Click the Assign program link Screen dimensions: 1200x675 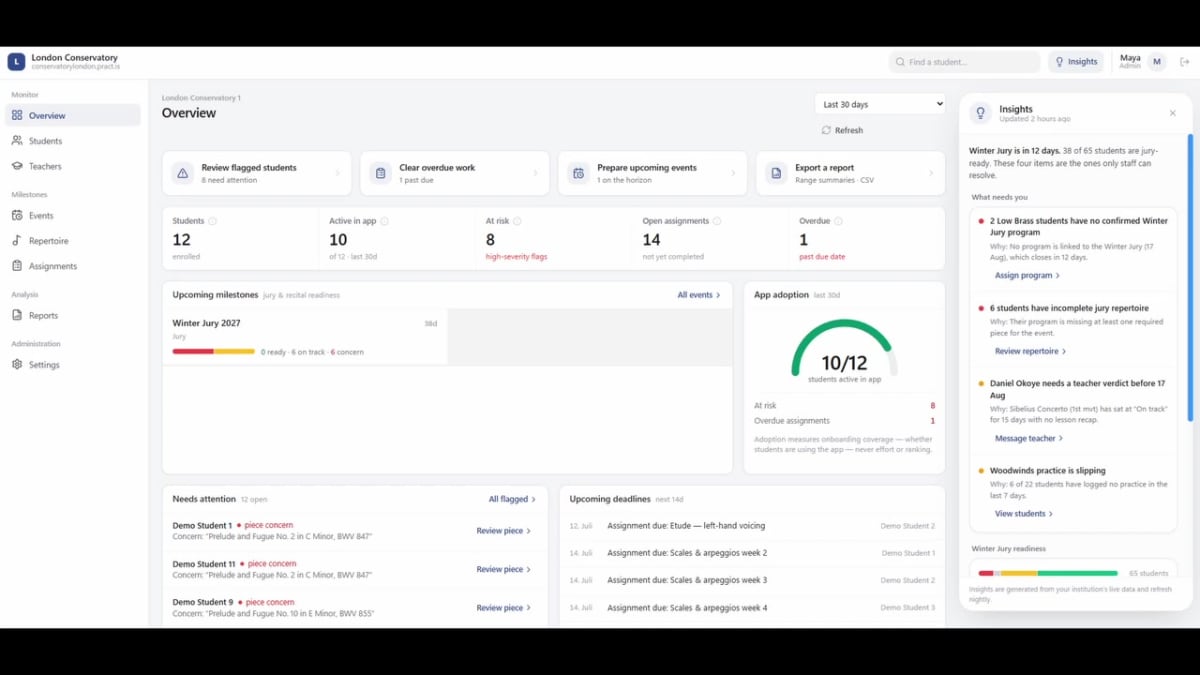(x=1027, y=275)
